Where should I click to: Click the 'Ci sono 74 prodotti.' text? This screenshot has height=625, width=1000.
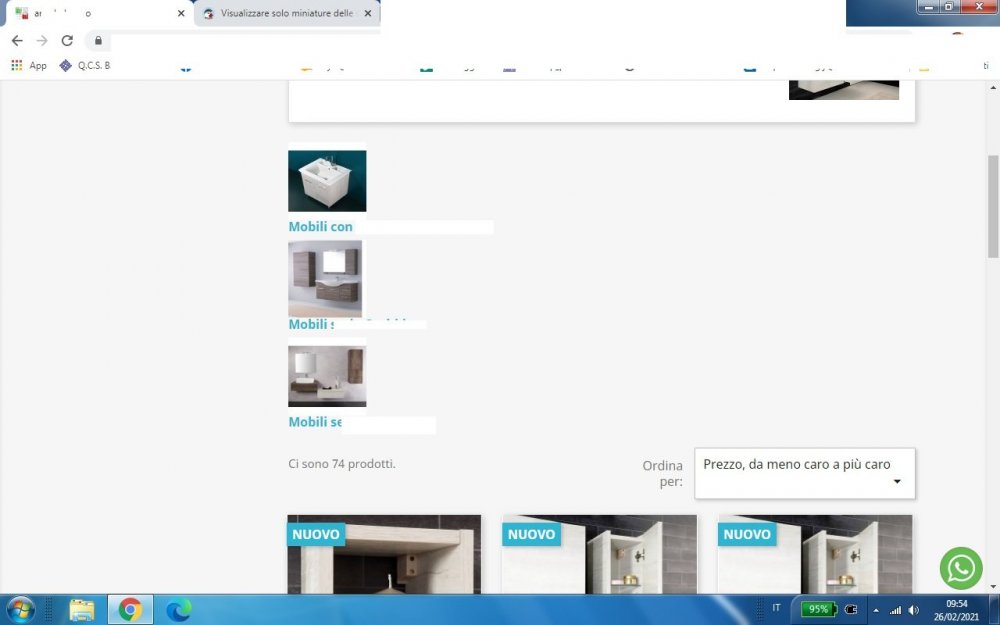tap(342, 464)
